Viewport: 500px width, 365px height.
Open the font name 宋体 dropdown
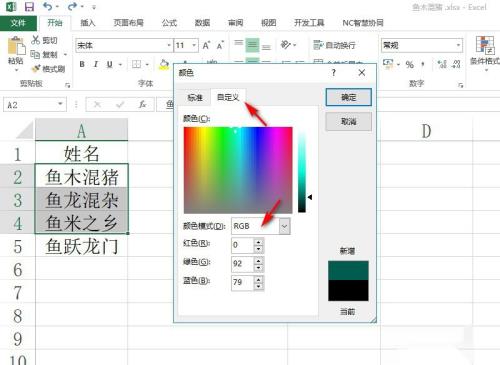(169, 45)
